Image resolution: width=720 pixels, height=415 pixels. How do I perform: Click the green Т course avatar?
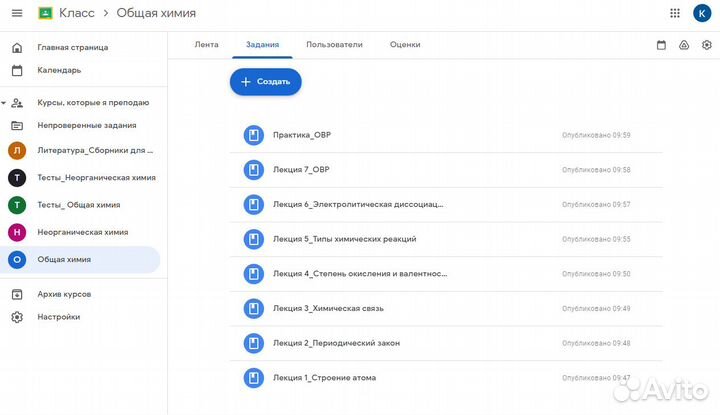(17, 205)
